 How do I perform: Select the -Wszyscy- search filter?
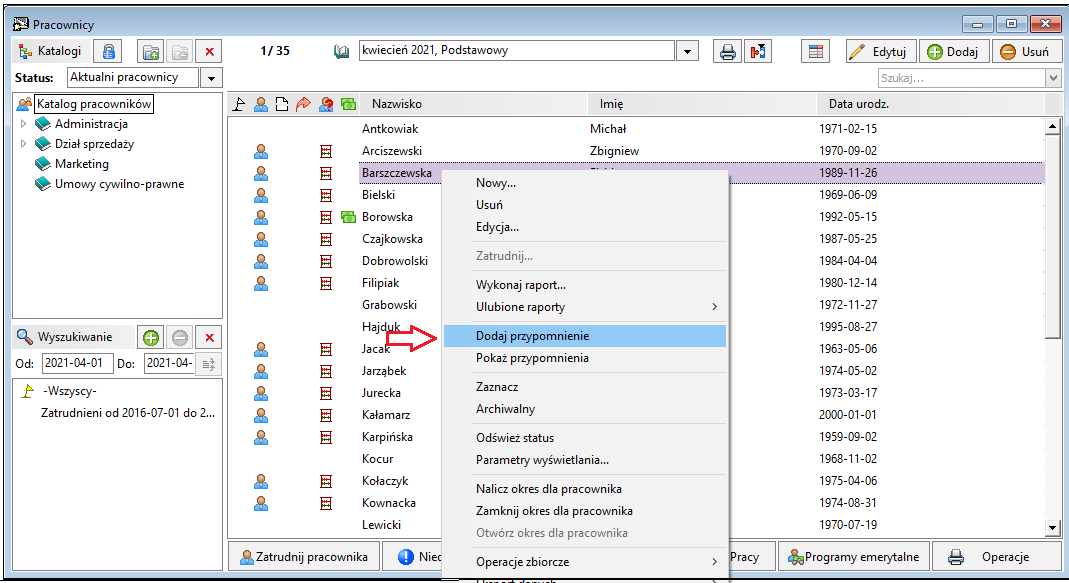pyautogui.click(x=70, y=391)
